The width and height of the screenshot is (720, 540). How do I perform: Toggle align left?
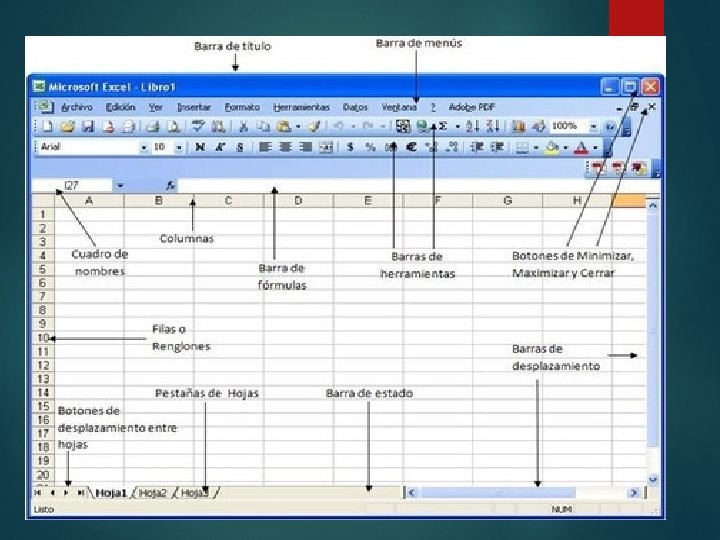click(265, 147)
